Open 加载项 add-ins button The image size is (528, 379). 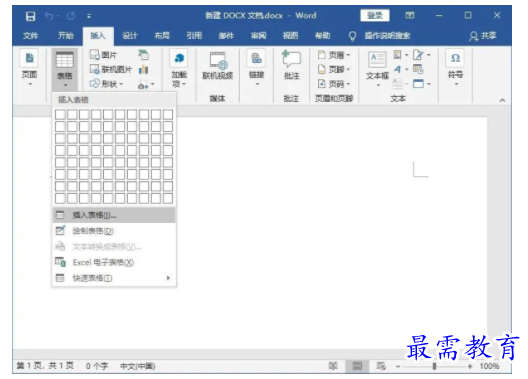click(179, 69)
